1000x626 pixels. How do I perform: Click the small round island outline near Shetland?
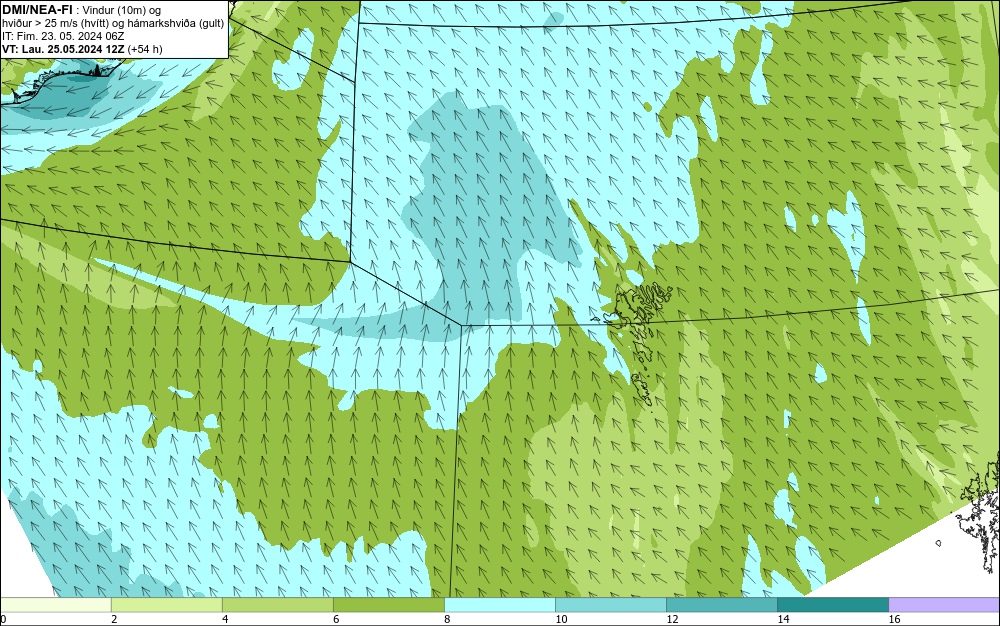(938, 543)
